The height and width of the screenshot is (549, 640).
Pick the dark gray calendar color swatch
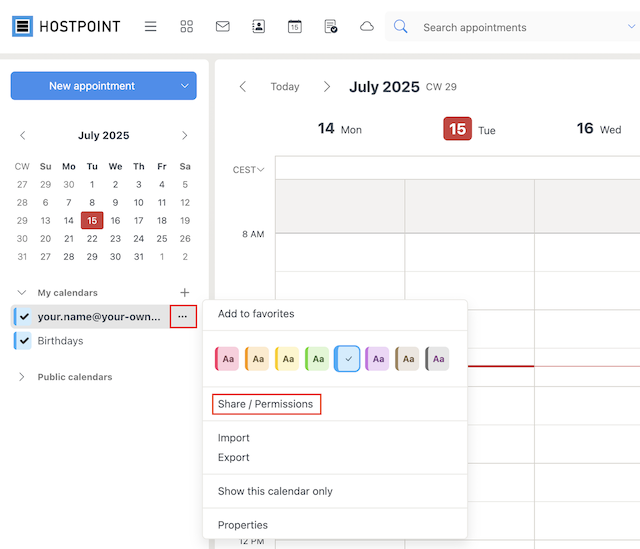(x=437, y=359)
